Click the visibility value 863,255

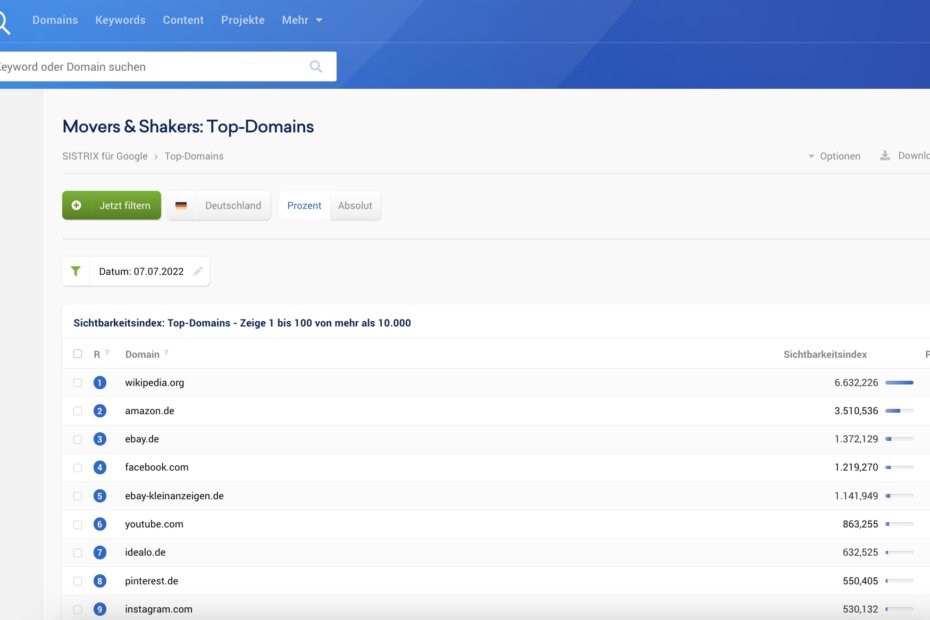coord(860,524)
